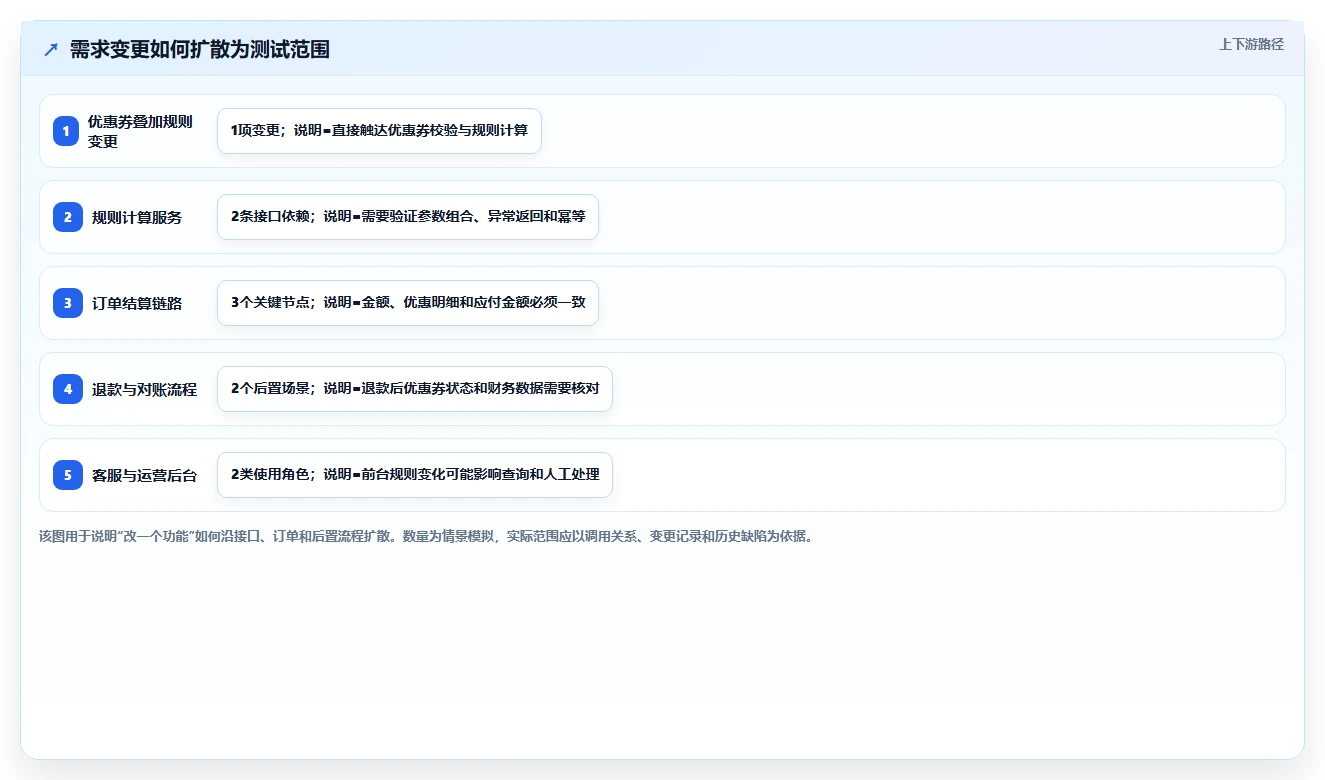Click the 上下游路径 label in the header
Viewport: 1325px width, 780px height.
pos(1251,44)
